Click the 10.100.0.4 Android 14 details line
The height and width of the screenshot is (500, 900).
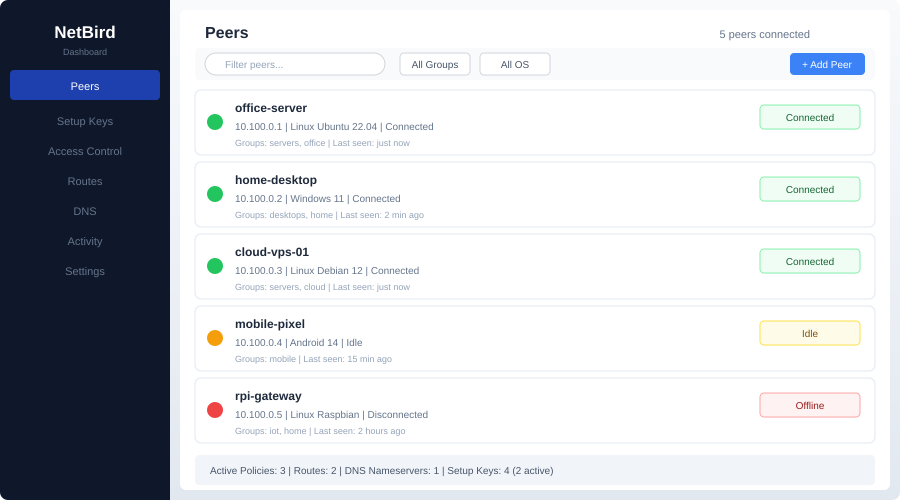tap(298, 343)
